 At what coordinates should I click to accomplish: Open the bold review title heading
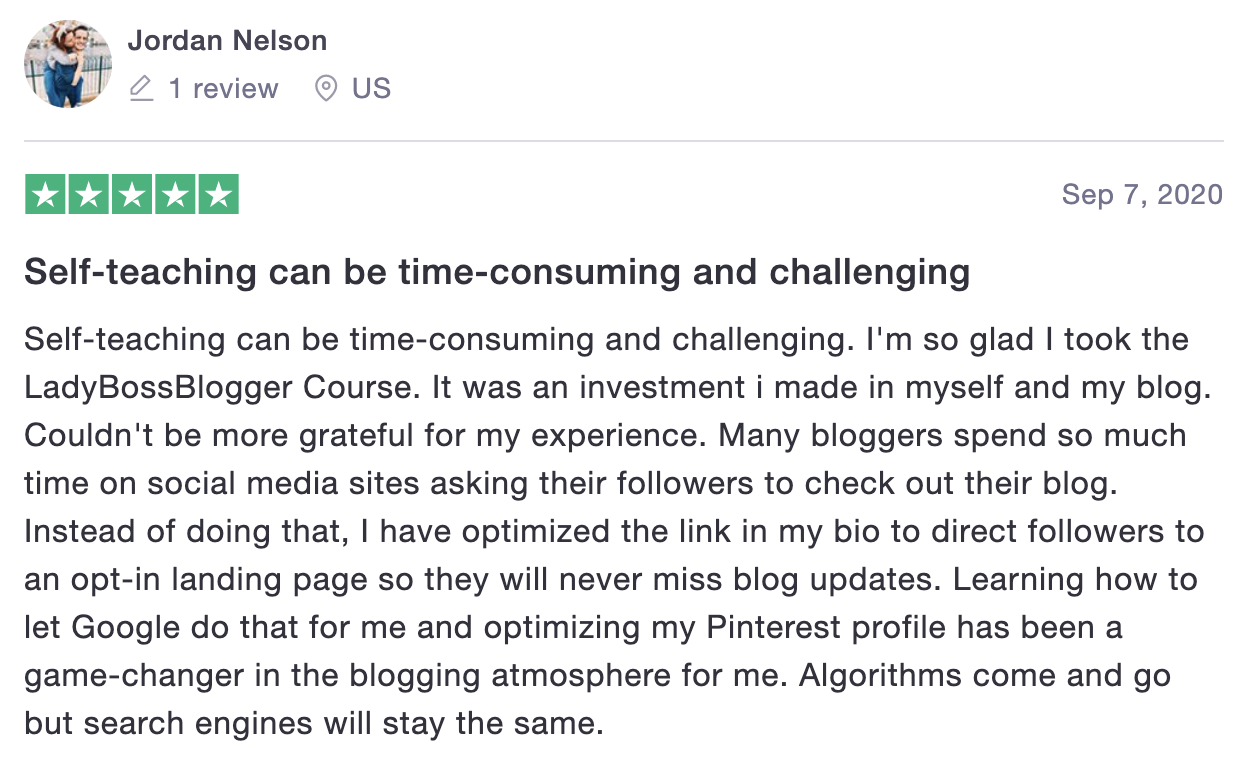(497, 272)
